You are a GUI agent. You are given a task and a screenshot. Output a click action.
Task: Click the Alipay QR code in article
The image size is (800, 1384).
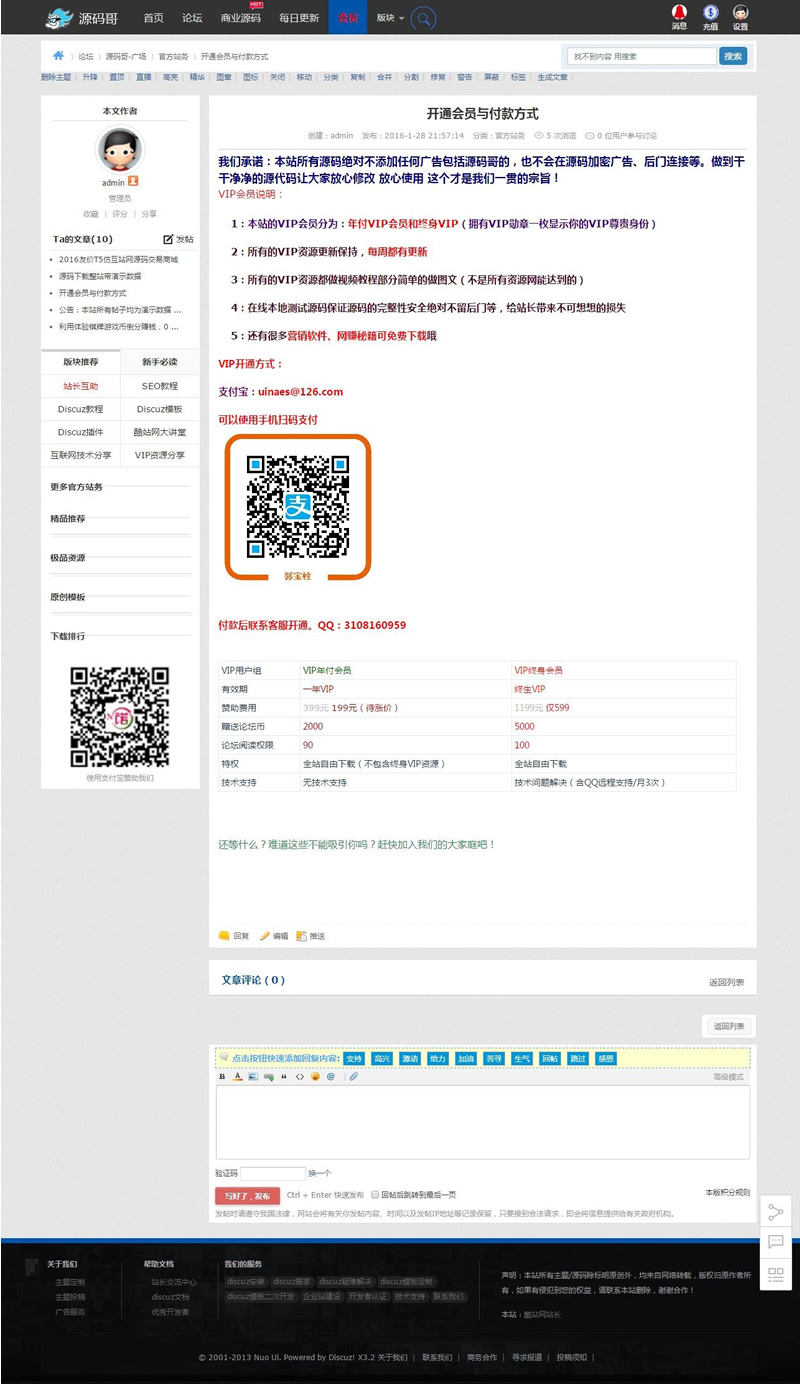click(298, 506)
